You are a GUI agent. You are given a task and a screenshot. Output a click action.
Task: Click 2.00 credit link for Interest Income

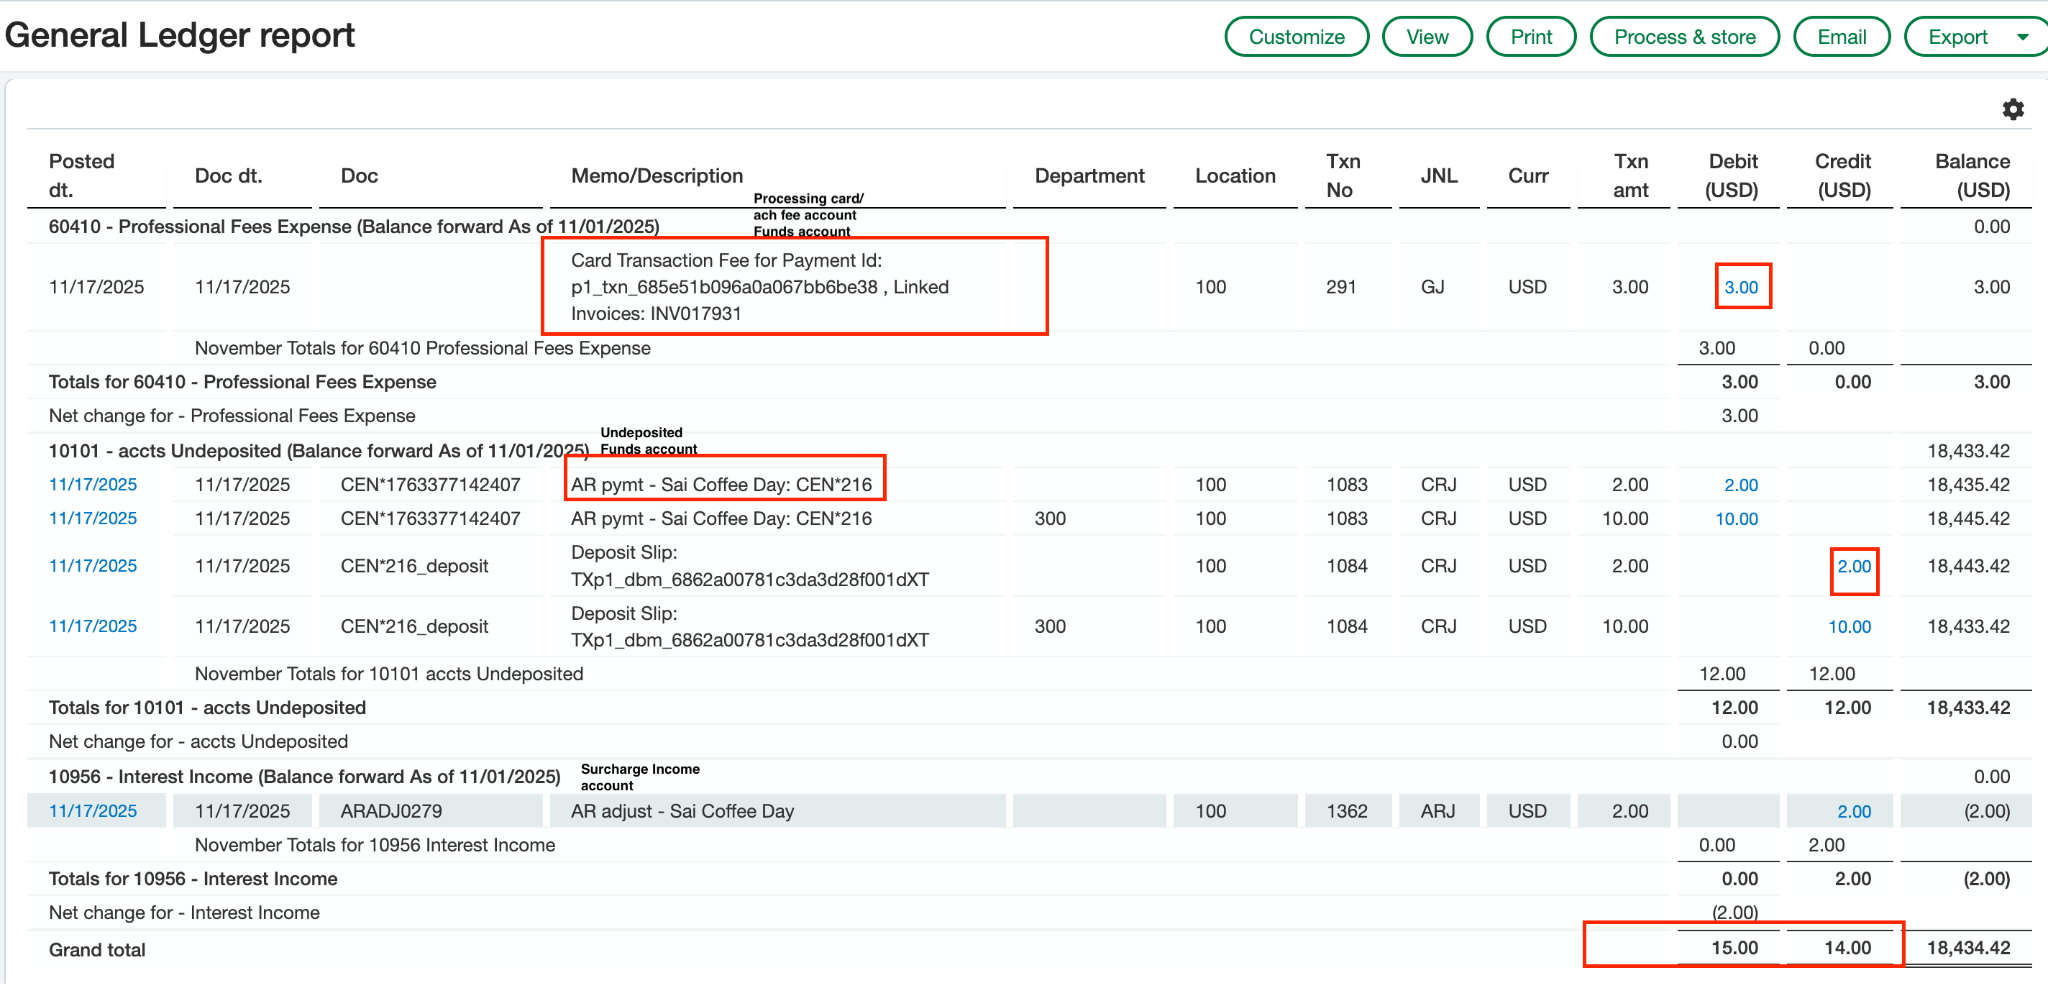coord(1853,812)
